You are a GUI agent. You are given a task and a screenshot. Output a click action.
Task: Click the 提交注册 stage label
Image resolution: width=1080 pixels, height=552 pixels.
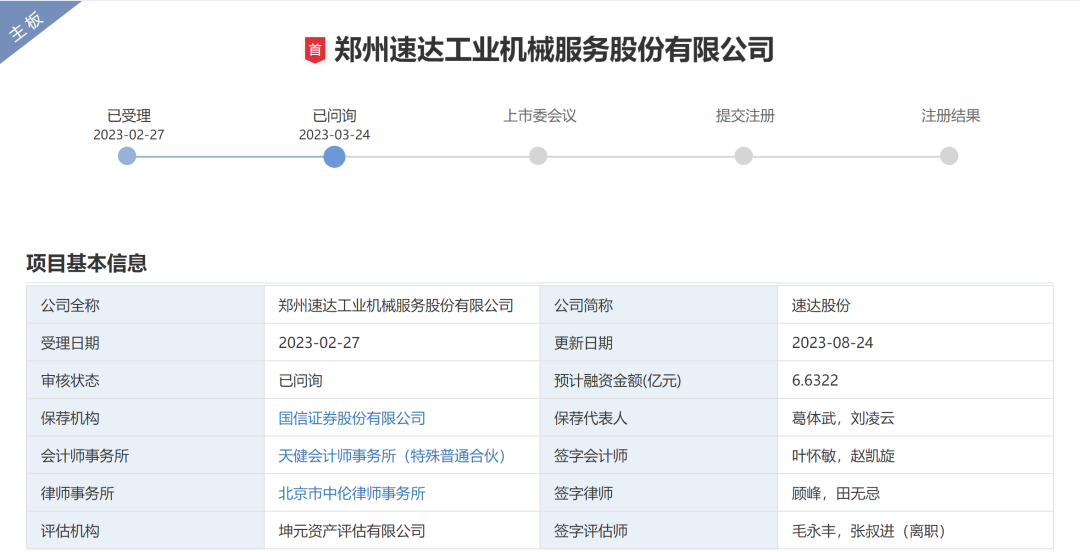coord(745,116)
